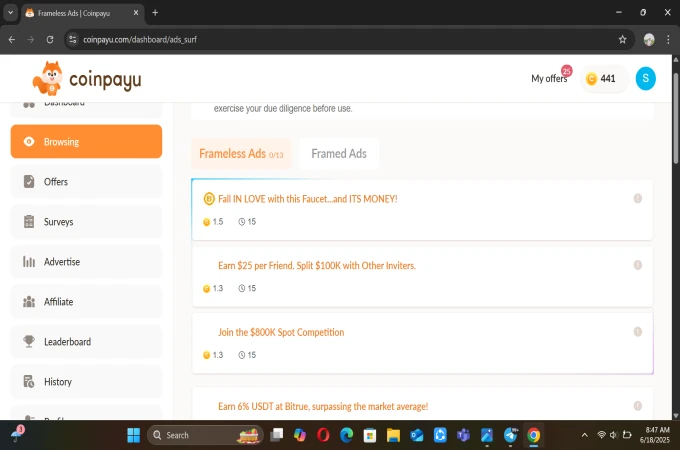Click info icon on the Bitrue ad

point(638,406)
